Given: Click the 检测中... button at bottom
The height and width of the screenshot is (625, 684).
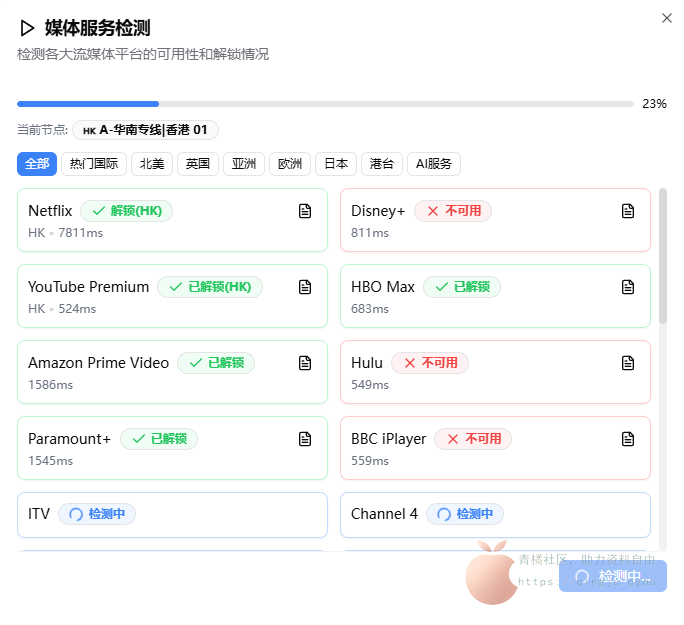Looking at the screenshot, I should coord(612,576).
